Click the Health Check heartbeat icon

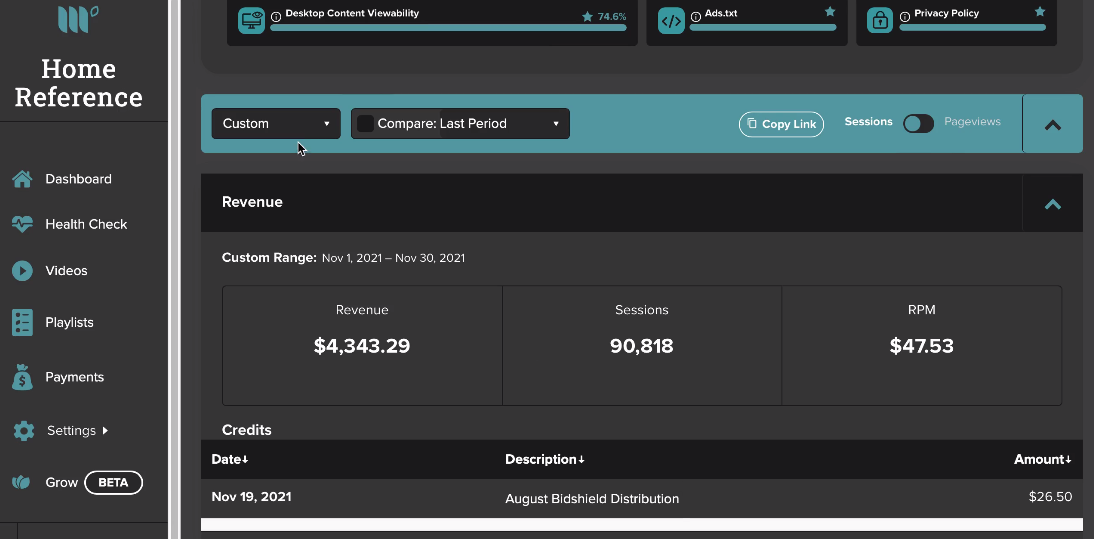click(22, 225)
